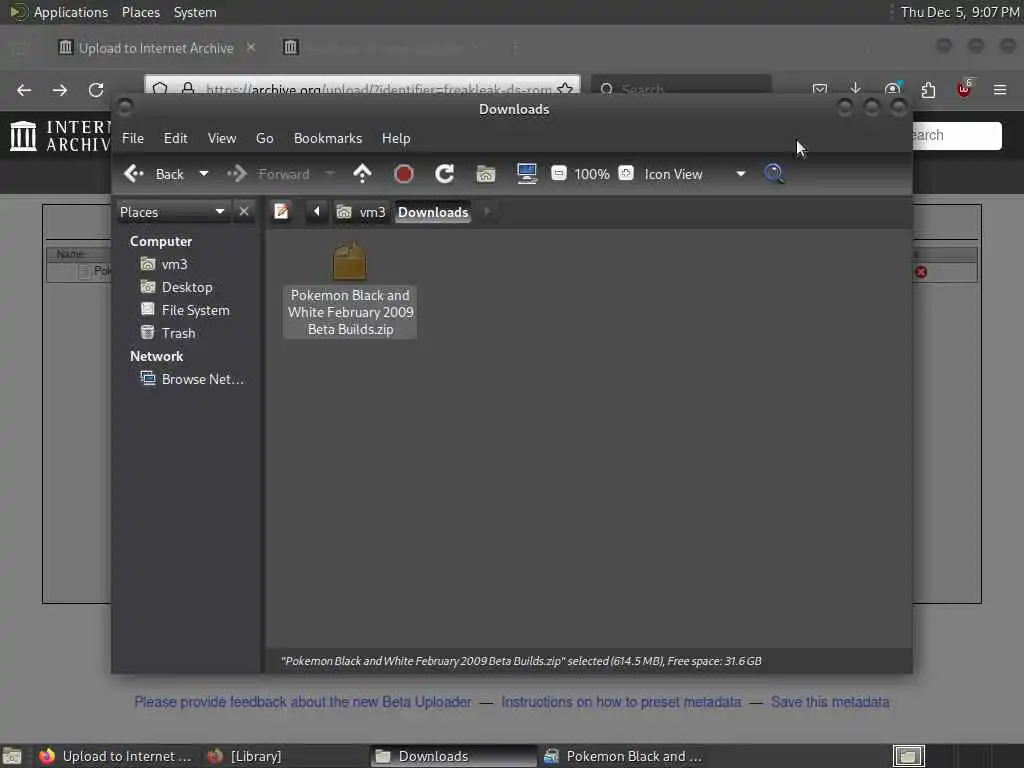Zoom out using the minus icon
1024x768 pixels.
(x=559, y=173)
